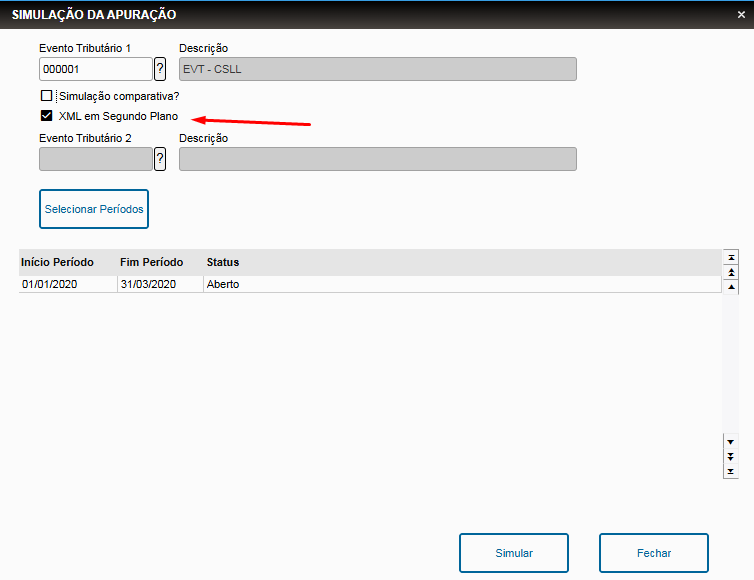This screenshot has height=580, width=754.
Task: Go down one page in the grid
Action: click(731, 456)
